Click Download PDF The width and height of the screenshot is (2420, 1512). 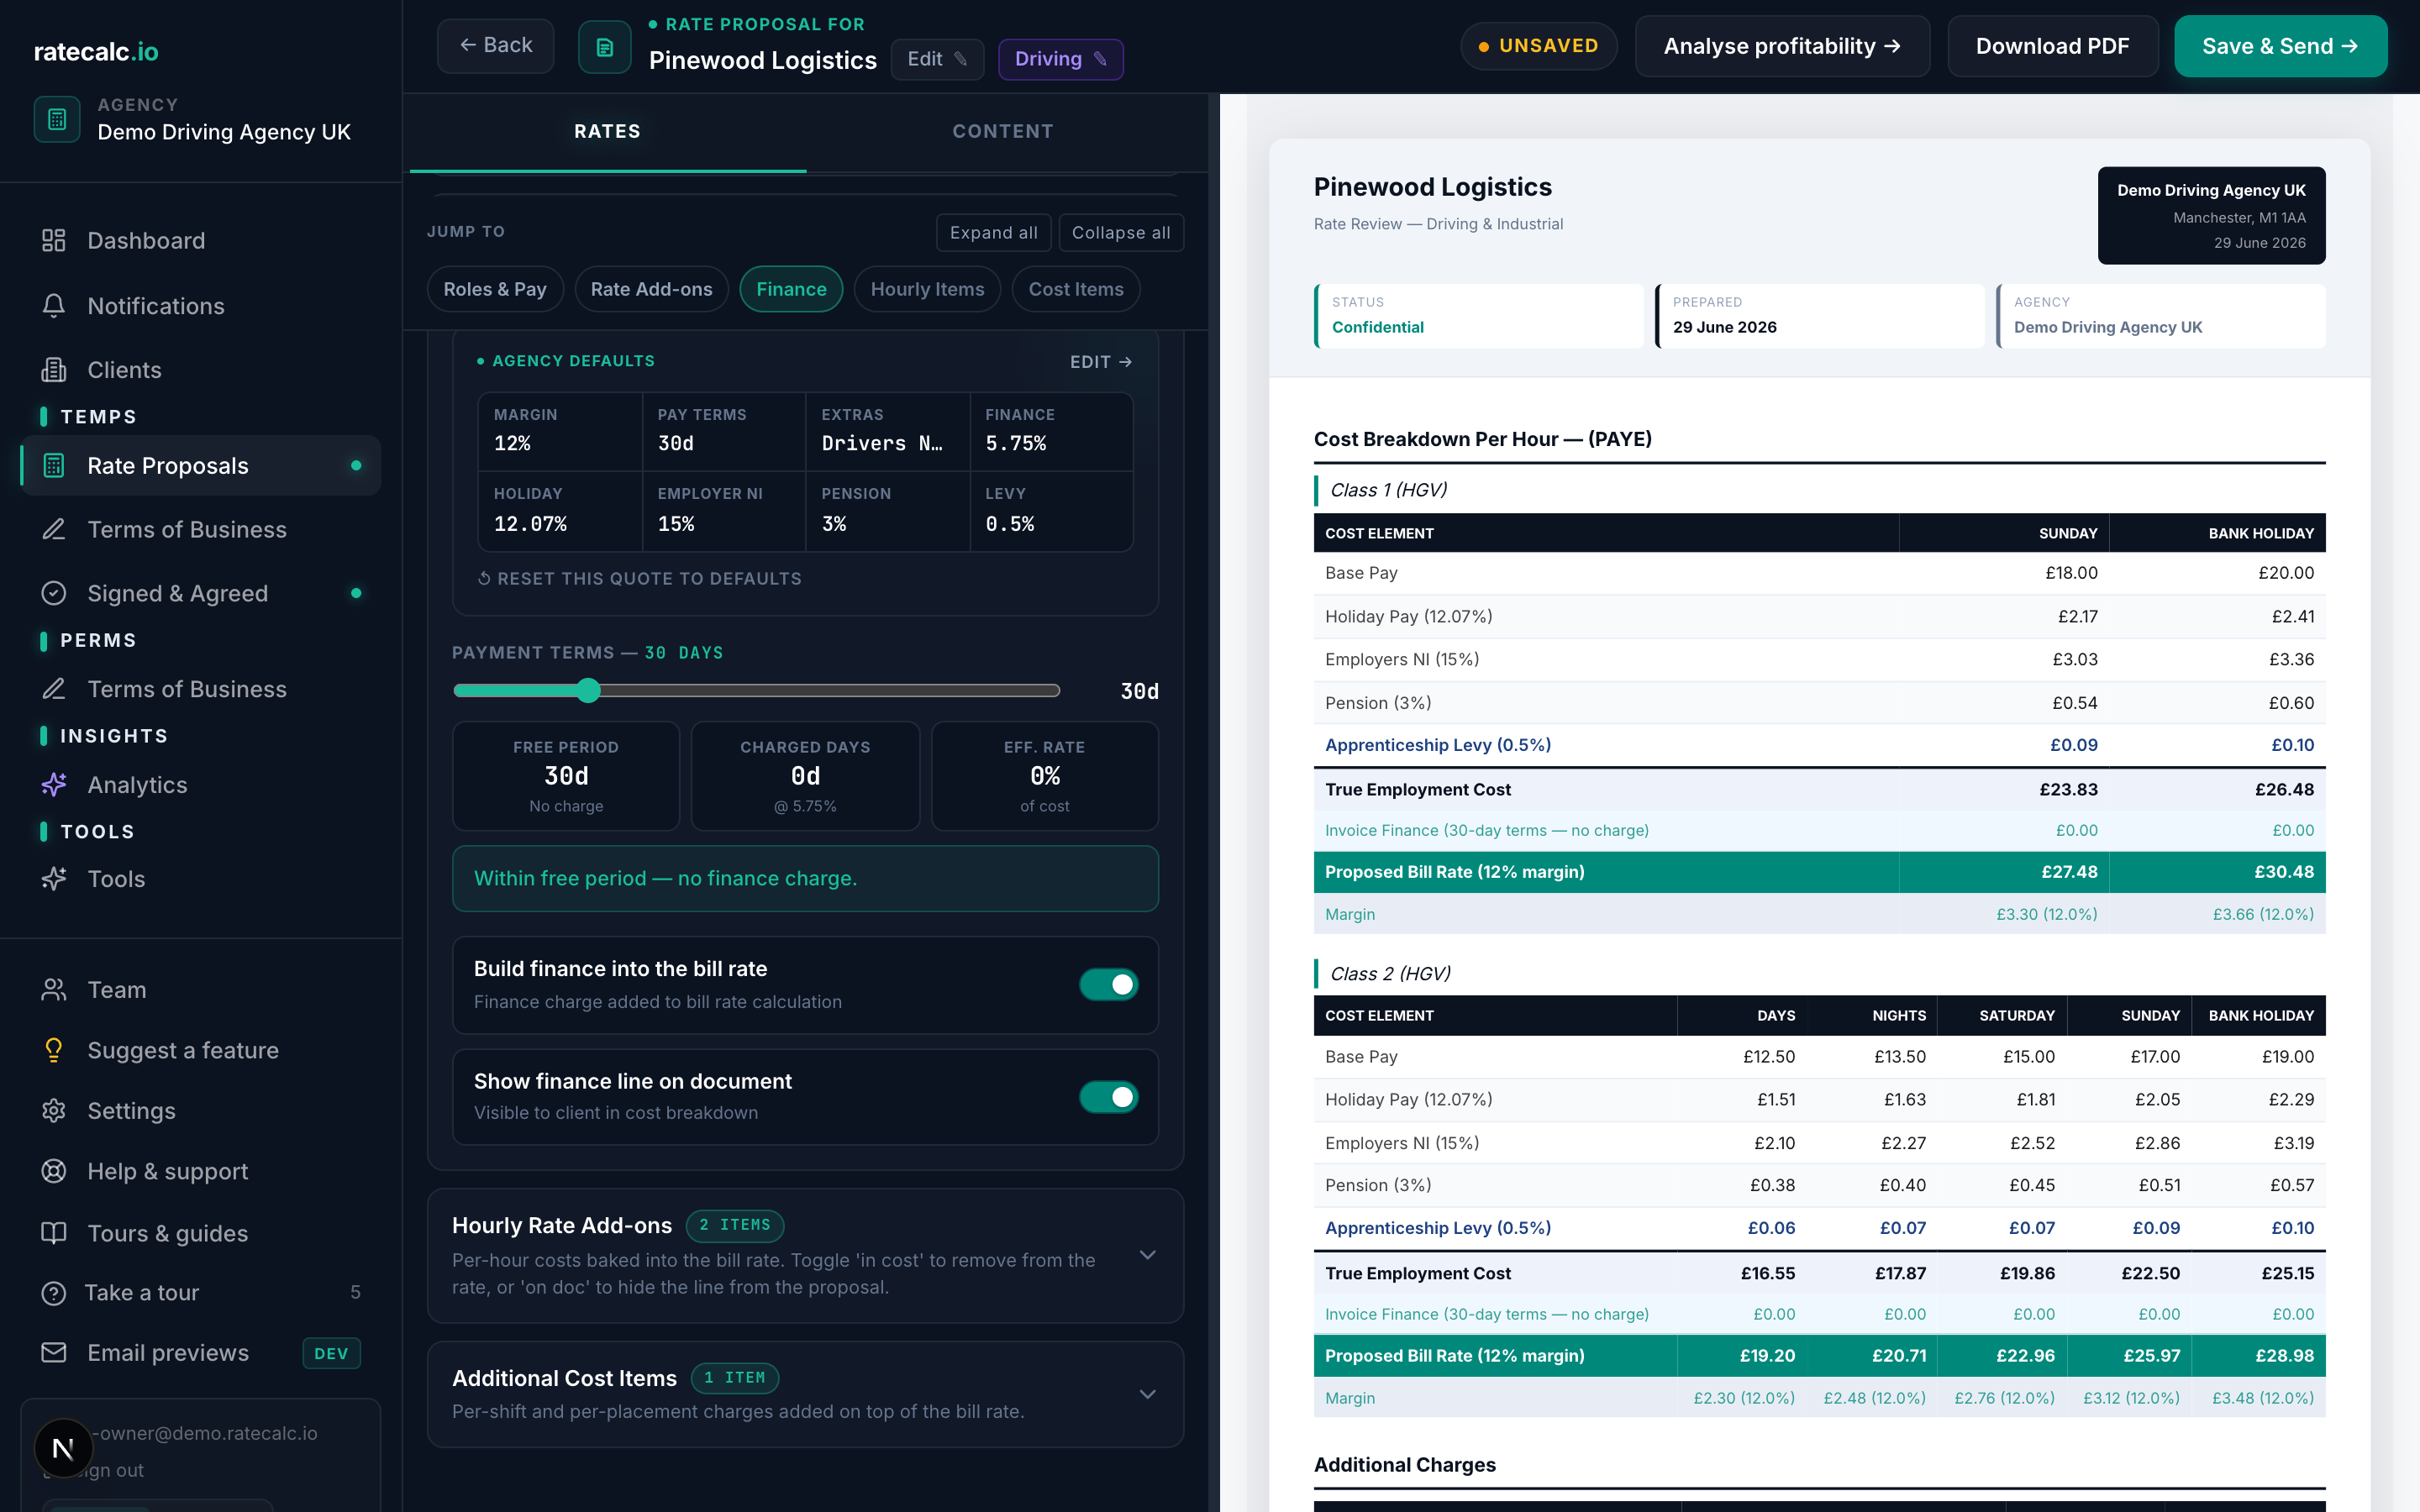coord(2052,46)
